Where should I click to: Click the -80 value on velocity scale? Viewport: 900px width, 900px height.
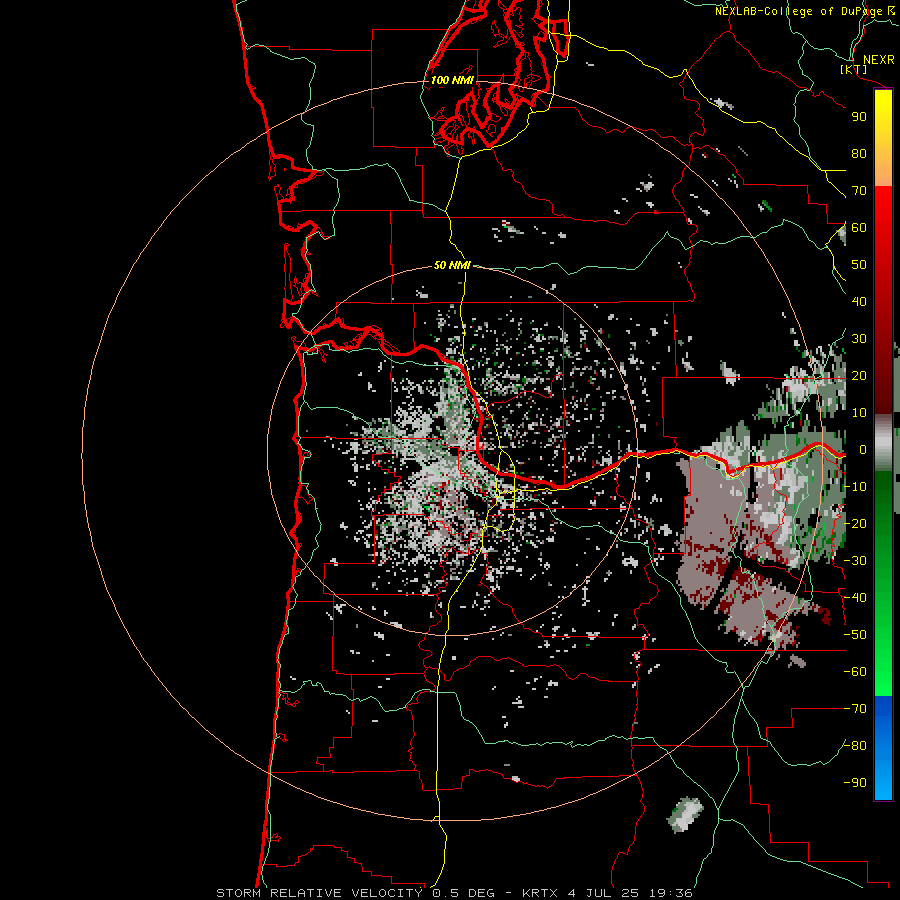(x=855, y=746)
